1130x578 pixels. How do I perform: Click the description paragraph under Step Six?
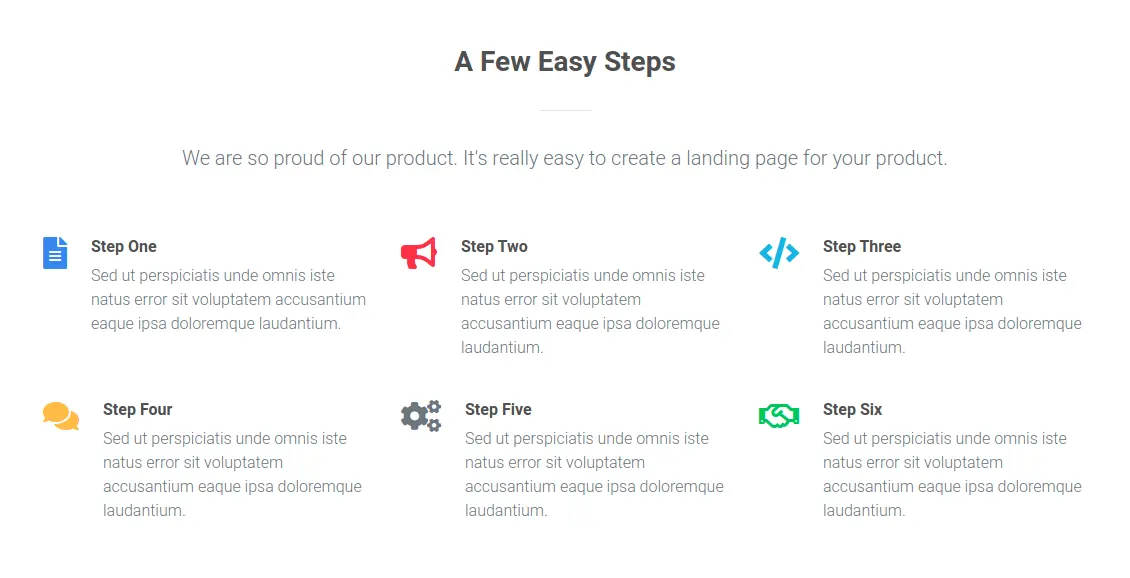coord(952,475)
